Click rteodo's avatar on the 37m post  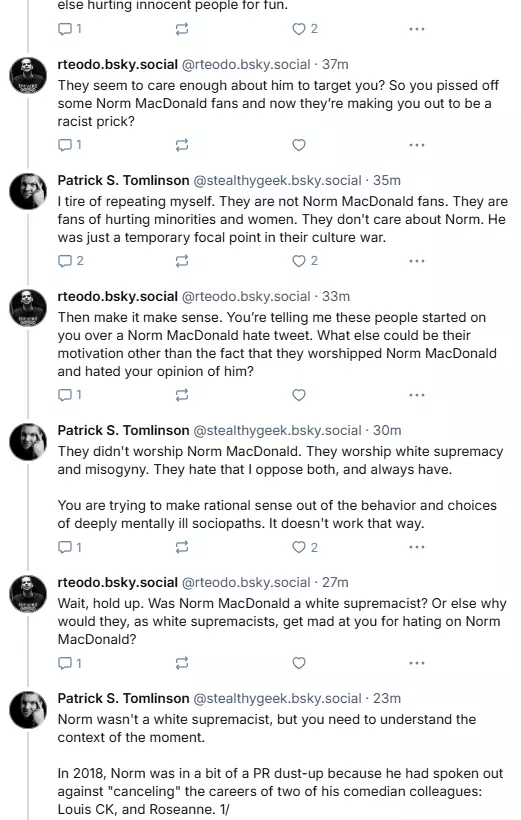pos(28,75)
